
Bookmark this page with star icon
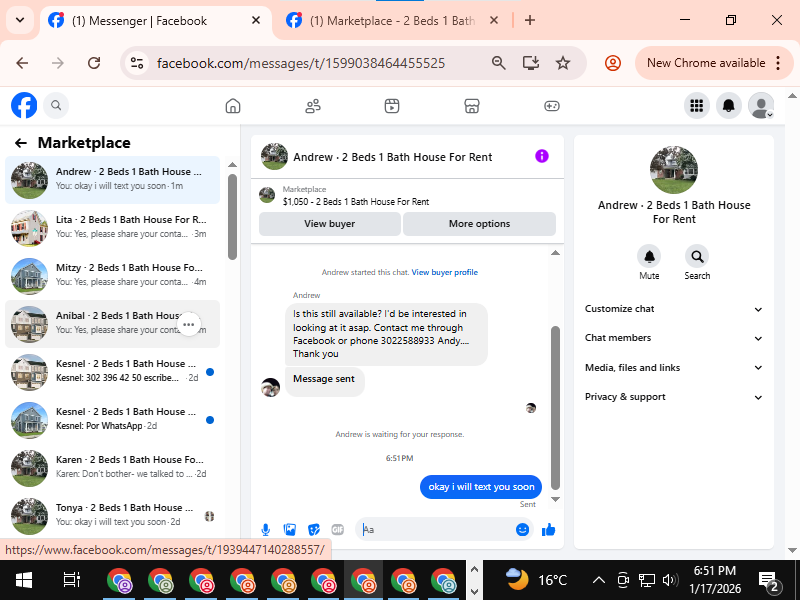pos(563,63)
